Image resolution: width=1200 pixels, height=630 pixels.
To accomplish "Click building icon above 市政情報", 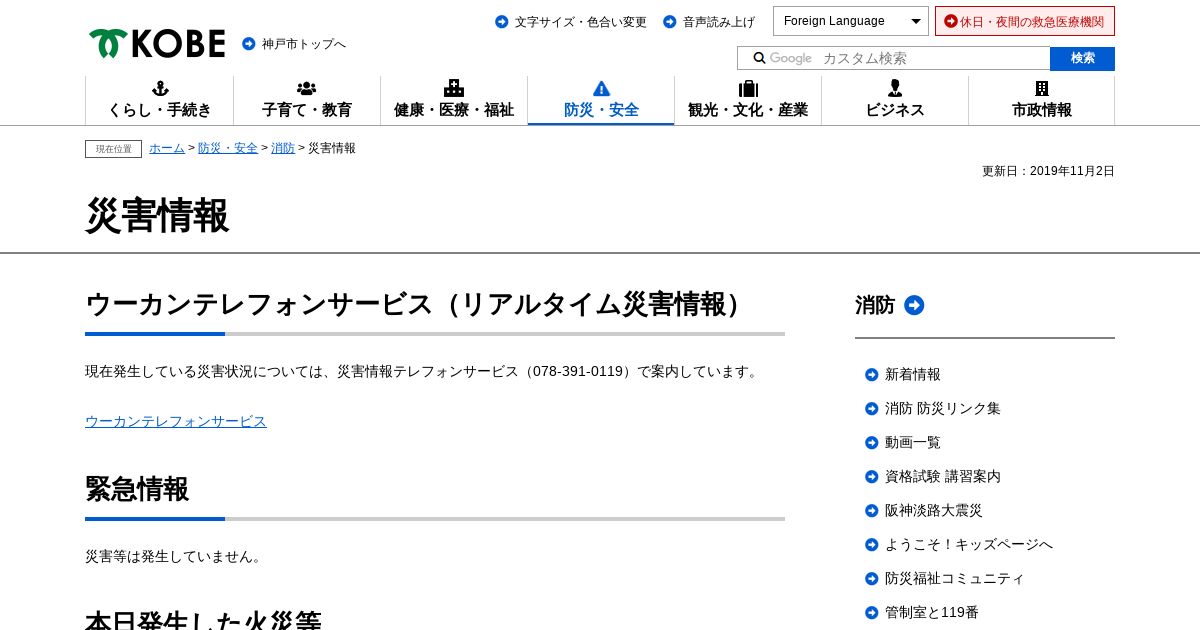I will coord(1042,88).
